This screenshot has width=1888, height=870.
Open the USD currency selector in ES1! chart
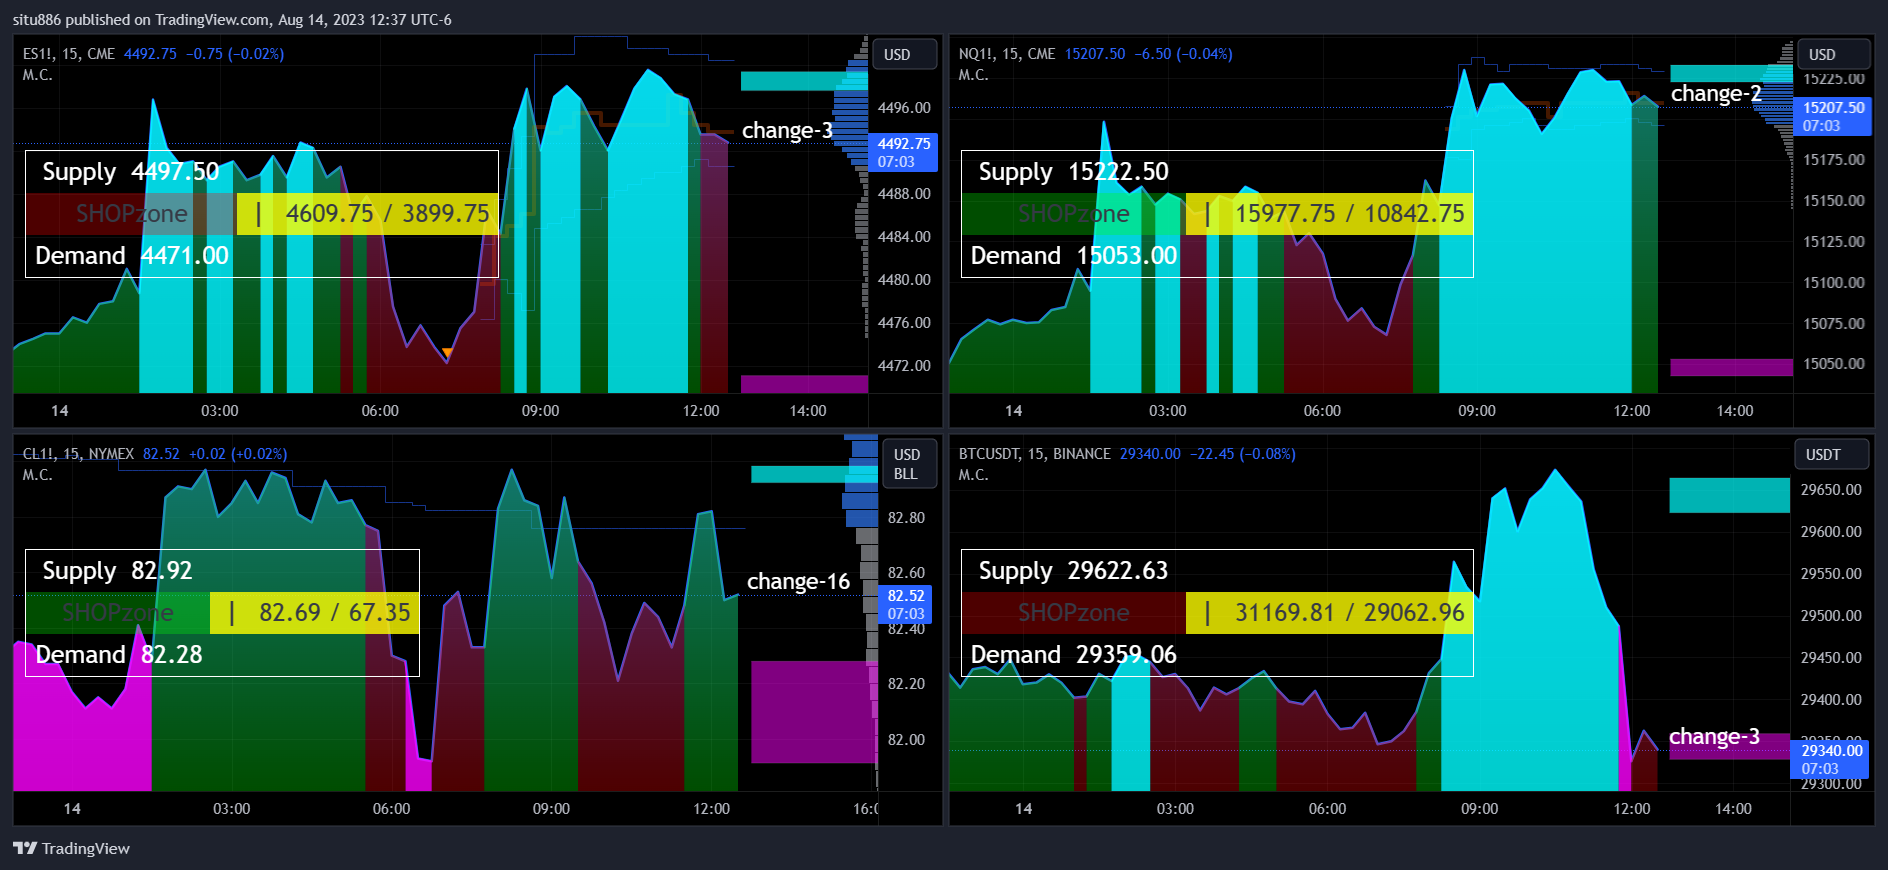(x=905, y=54)
